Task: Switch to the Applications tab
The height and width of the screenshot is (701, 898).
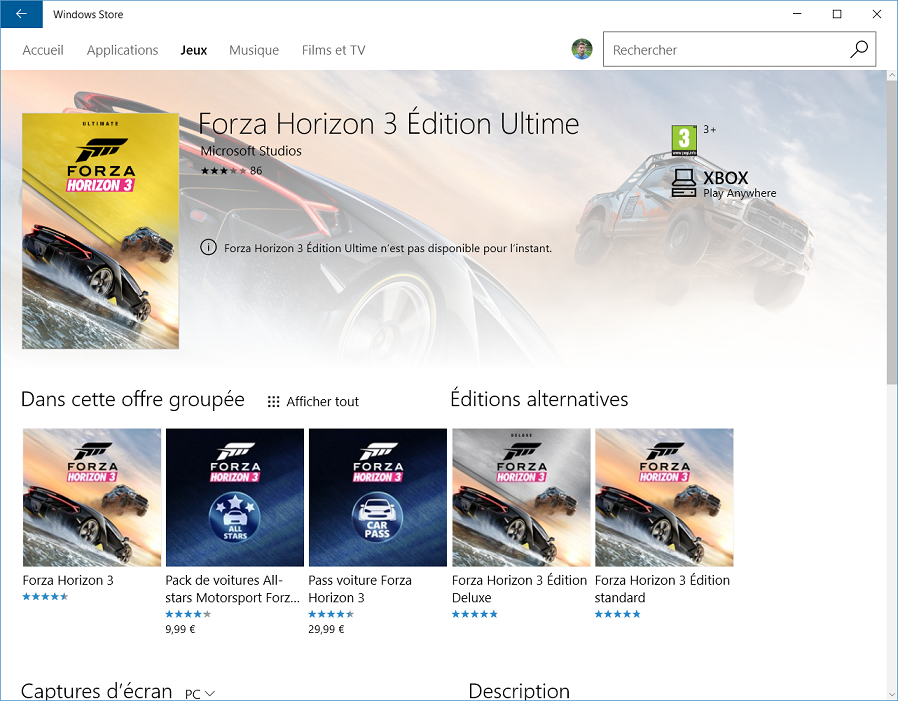Action: (123, 50)
